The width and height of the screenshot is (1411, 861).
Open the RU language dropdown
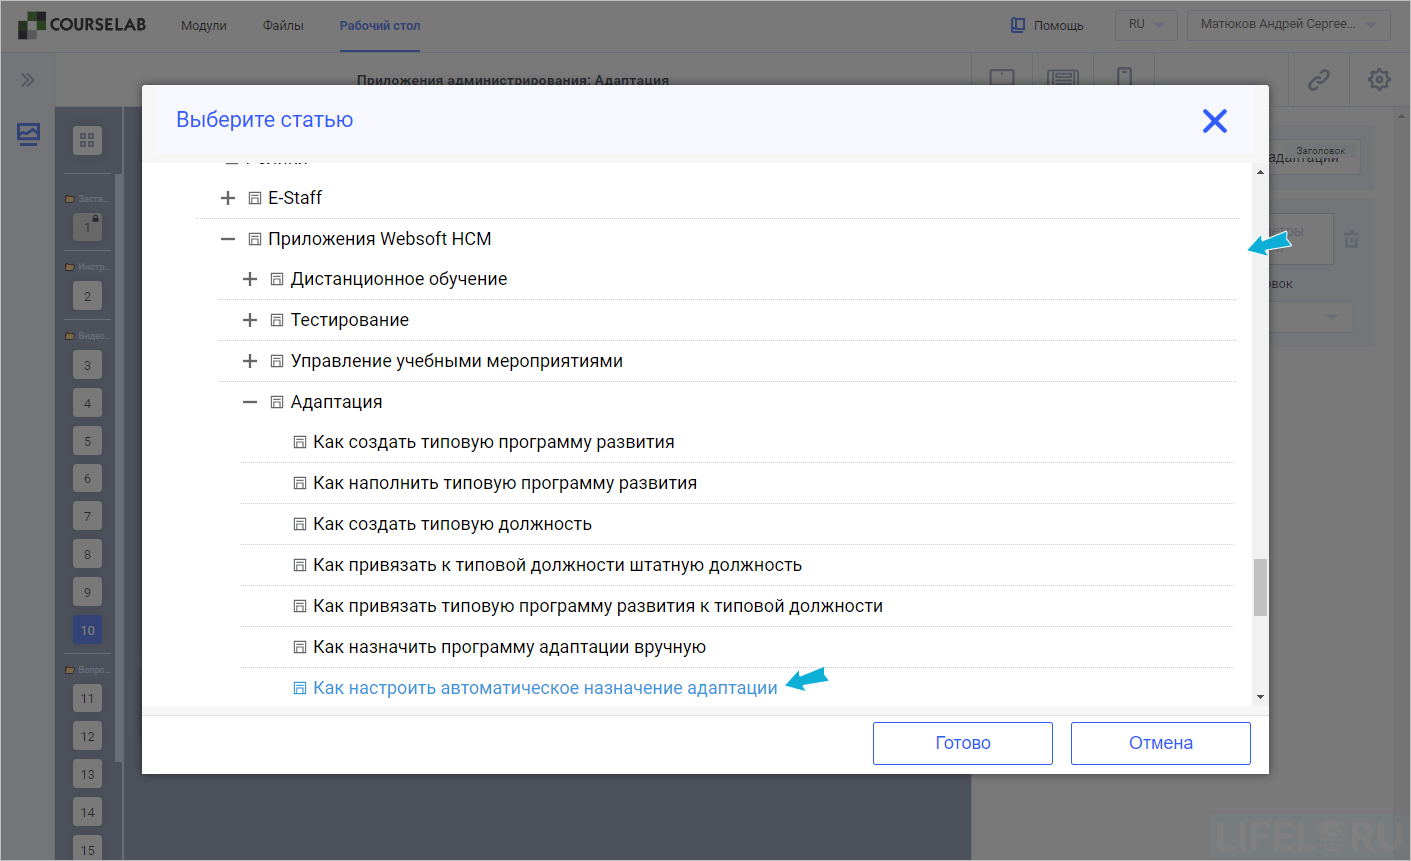click(x=1145, y=24)
